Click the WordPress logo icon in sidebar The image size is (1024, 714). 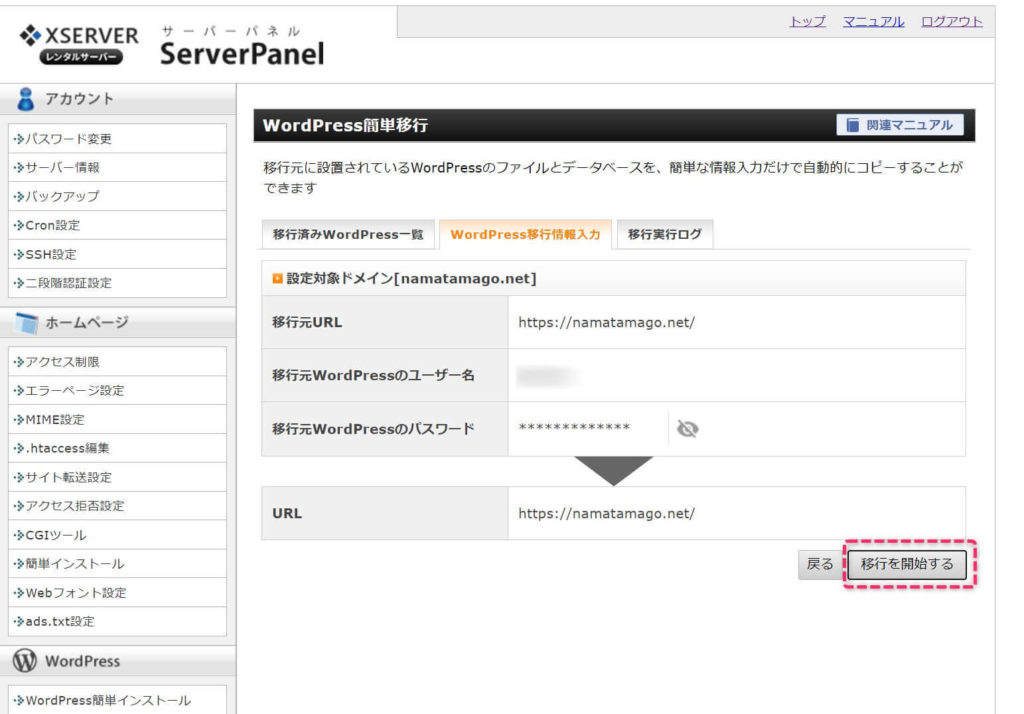(x=25, y=660)
